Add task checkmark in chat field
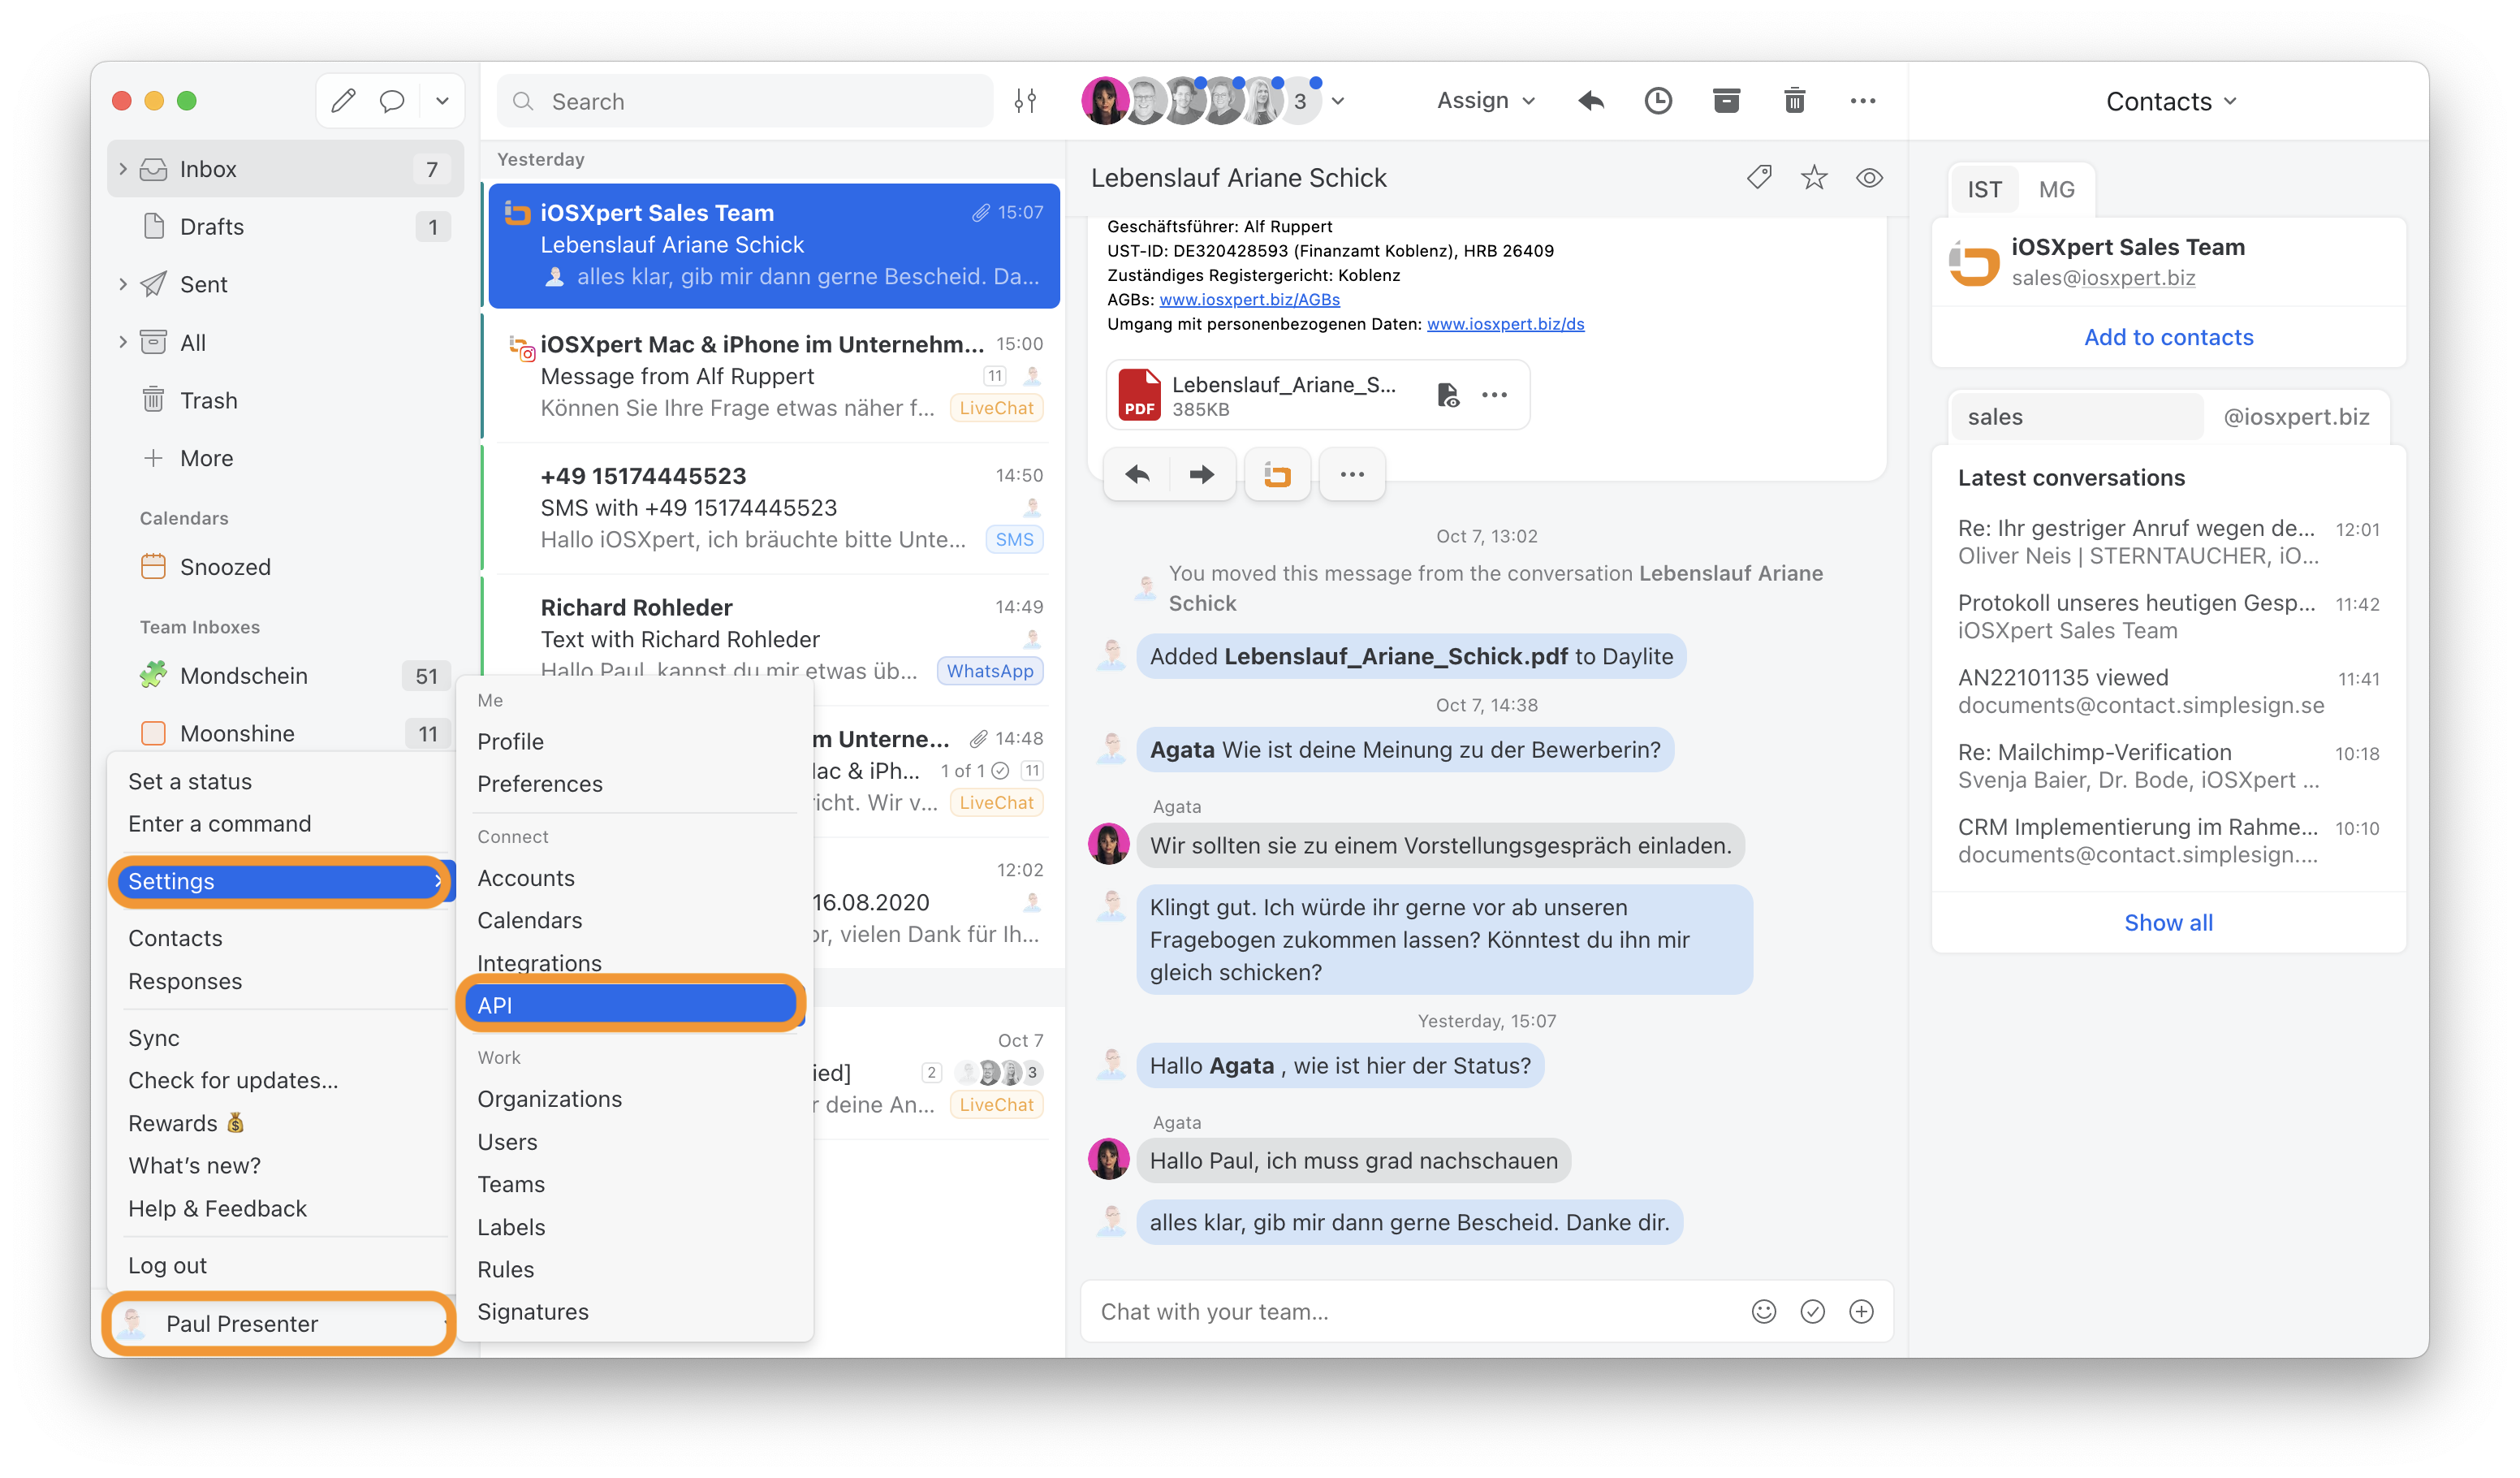Image resolution: width=2520 pixels, height=1478 pixels. point(1812,1311)
